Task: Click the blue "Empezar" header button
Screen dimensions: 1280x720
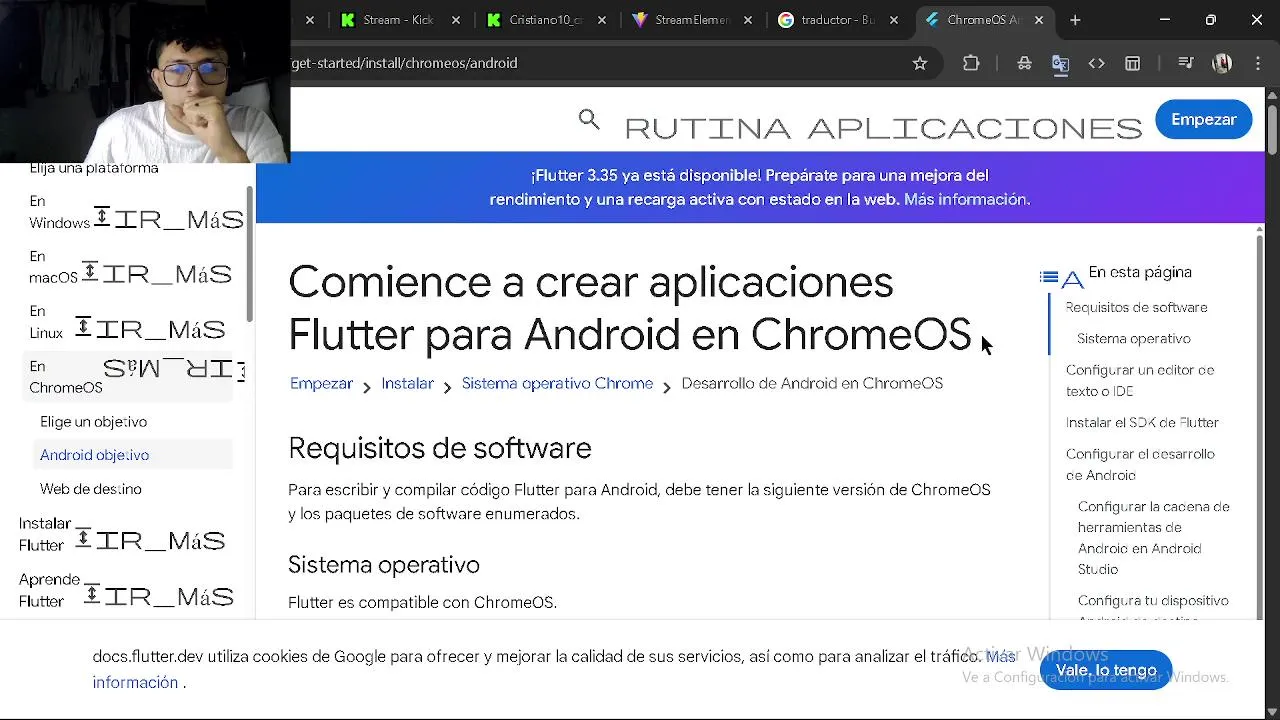Action: point(1204,119)
